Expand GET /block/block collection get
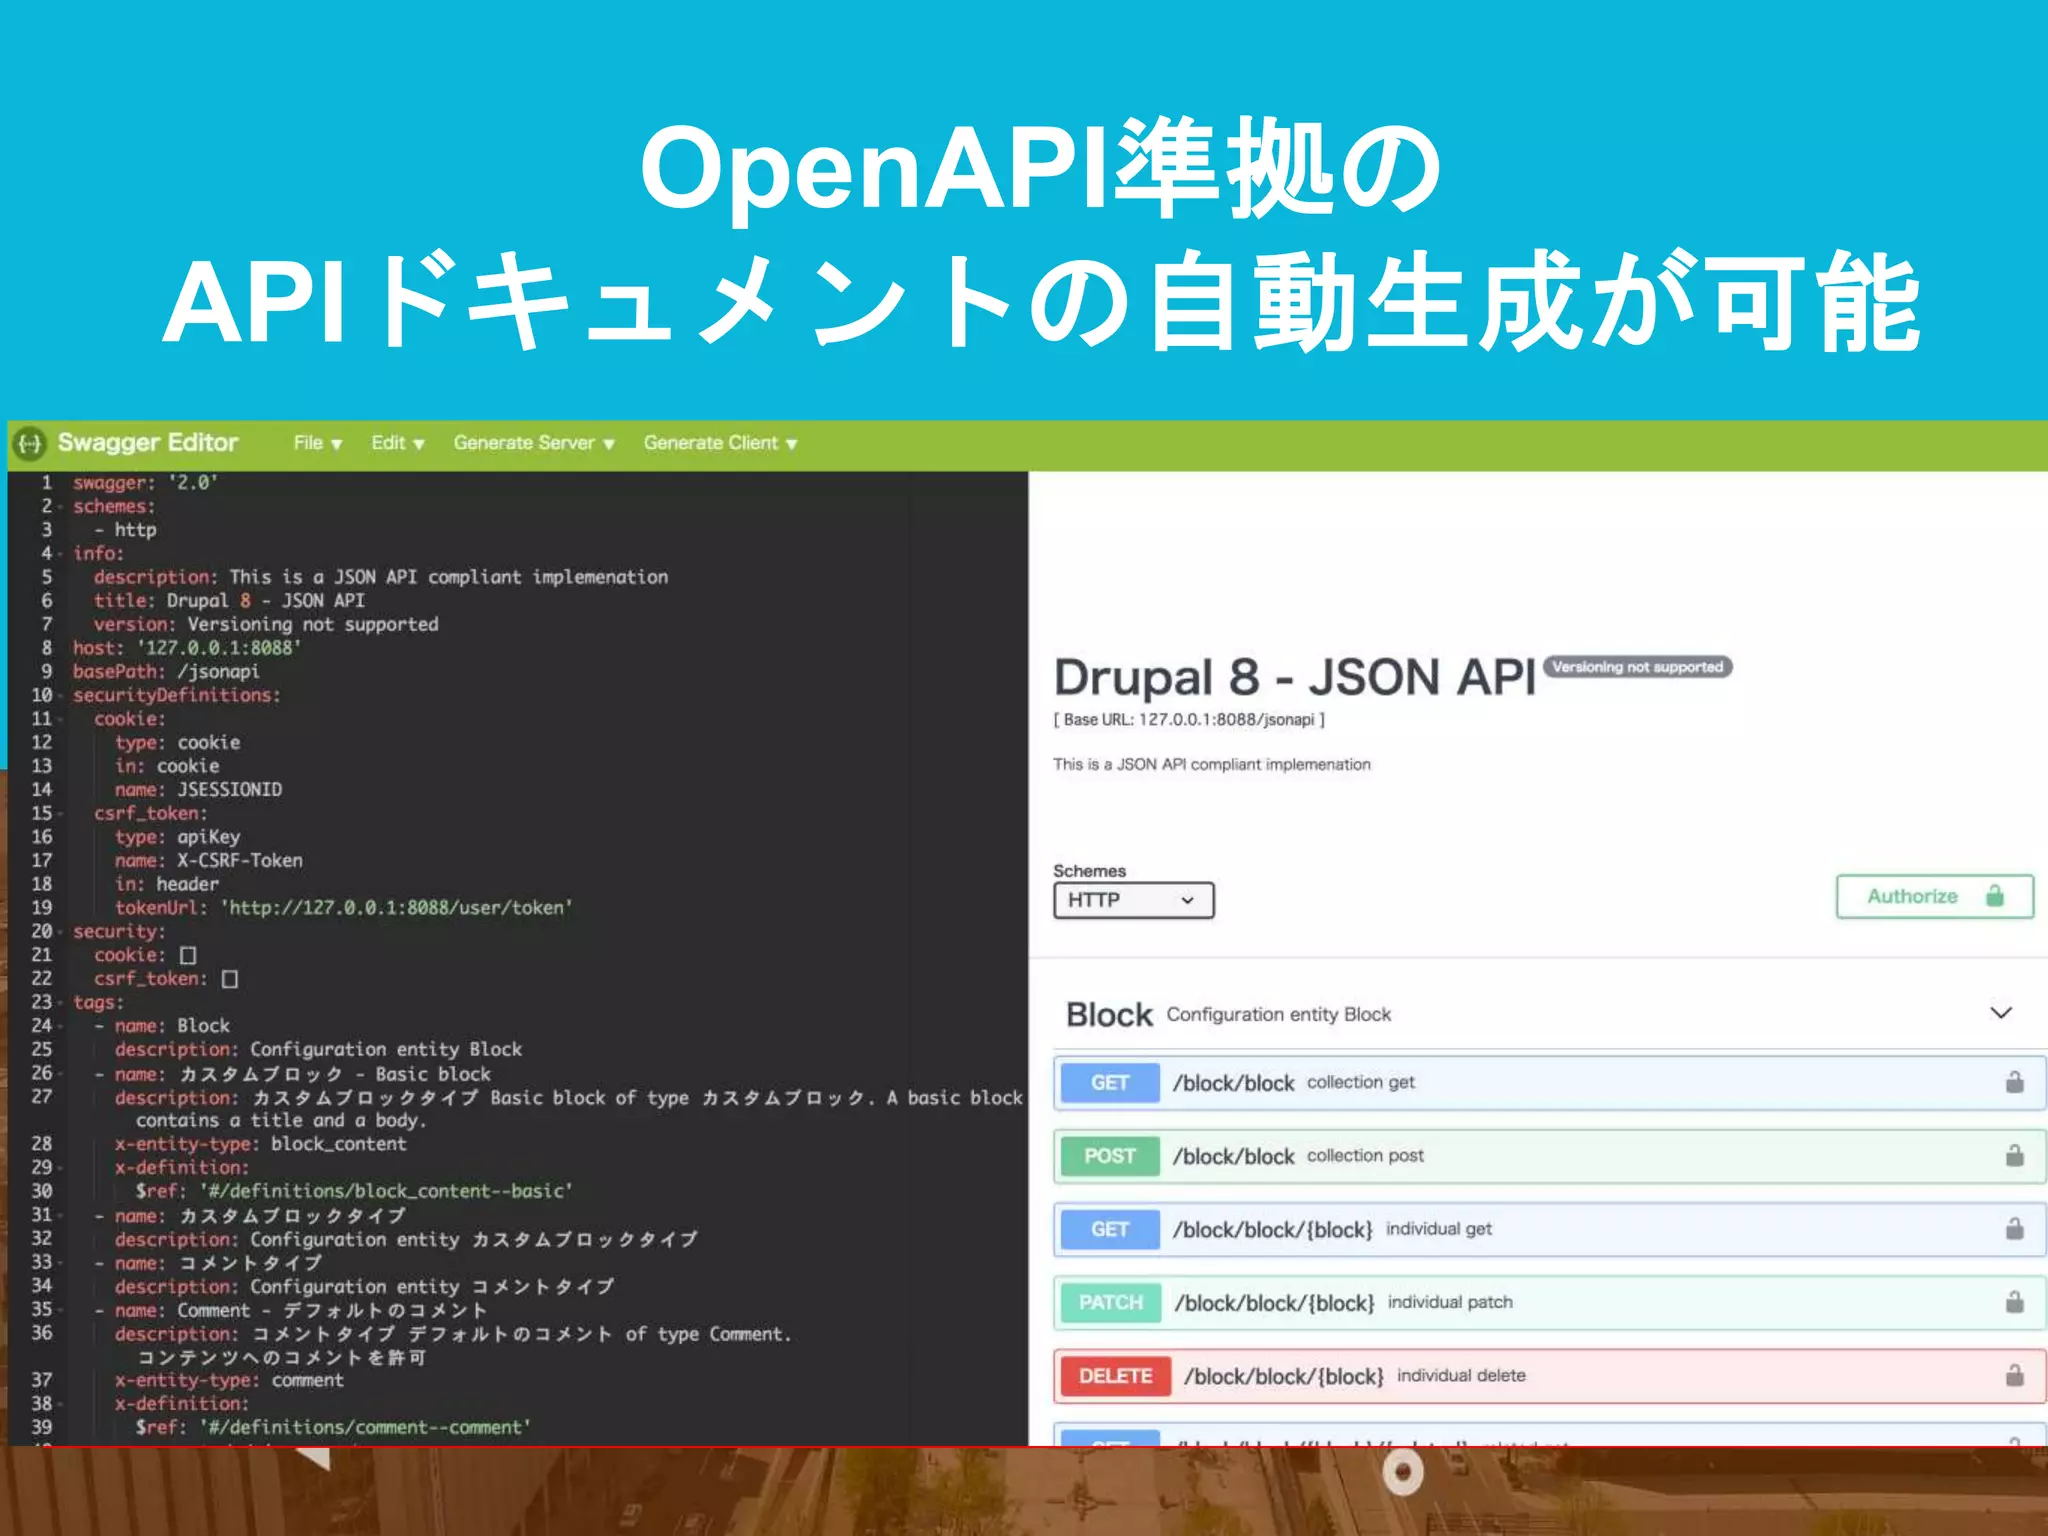Viewport: 2048px width, 1536px height. (x=1549, y=1083)
